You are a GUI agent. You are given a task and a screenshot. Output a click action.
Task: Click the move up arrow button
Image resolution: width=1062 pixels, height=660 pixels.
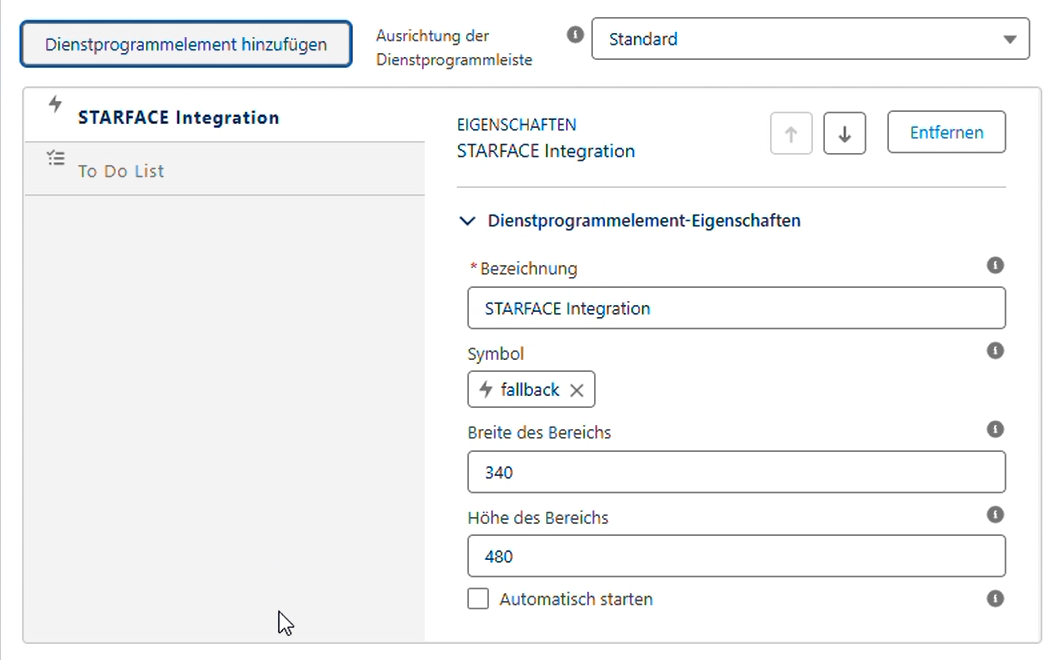(791, 133)
